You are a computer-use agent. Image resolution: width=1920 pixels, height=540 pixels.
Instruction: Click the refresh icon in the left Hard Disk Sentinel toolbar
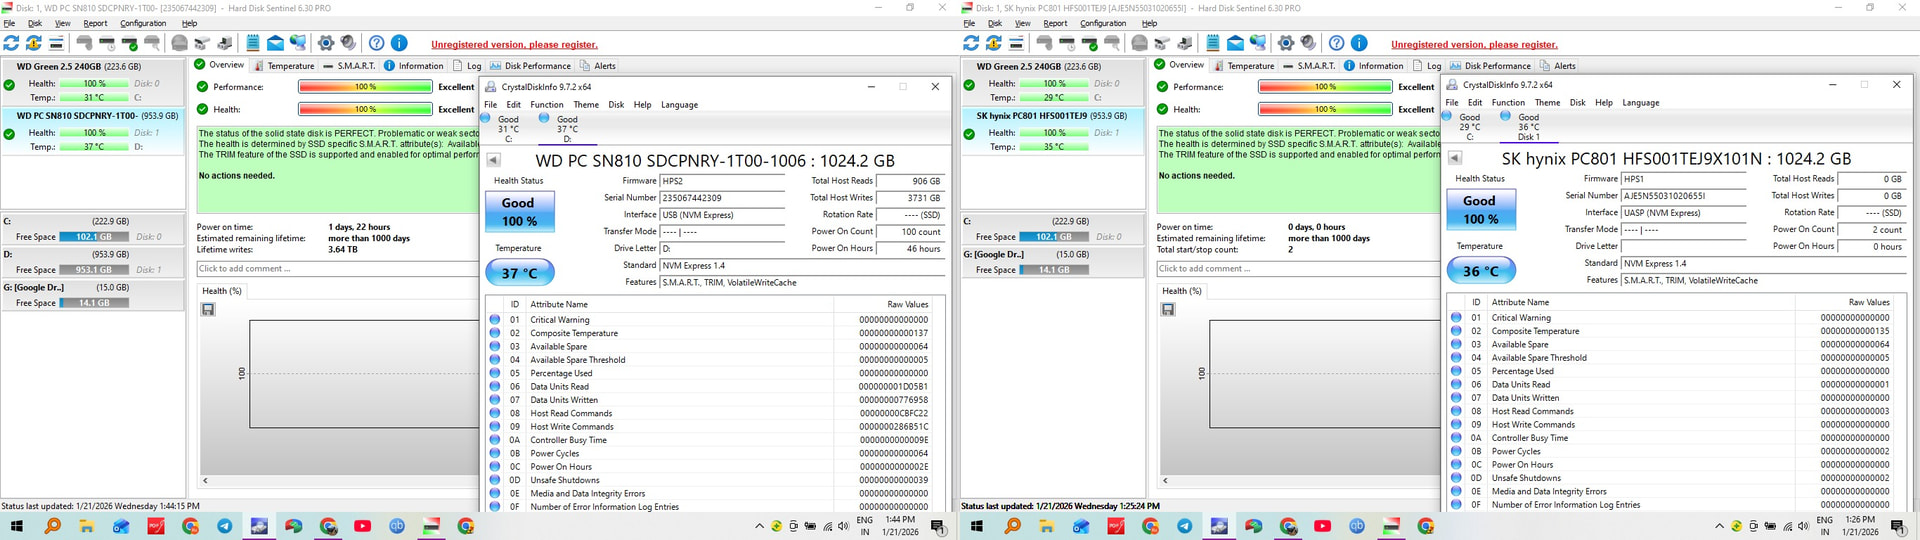coord(11,43)
